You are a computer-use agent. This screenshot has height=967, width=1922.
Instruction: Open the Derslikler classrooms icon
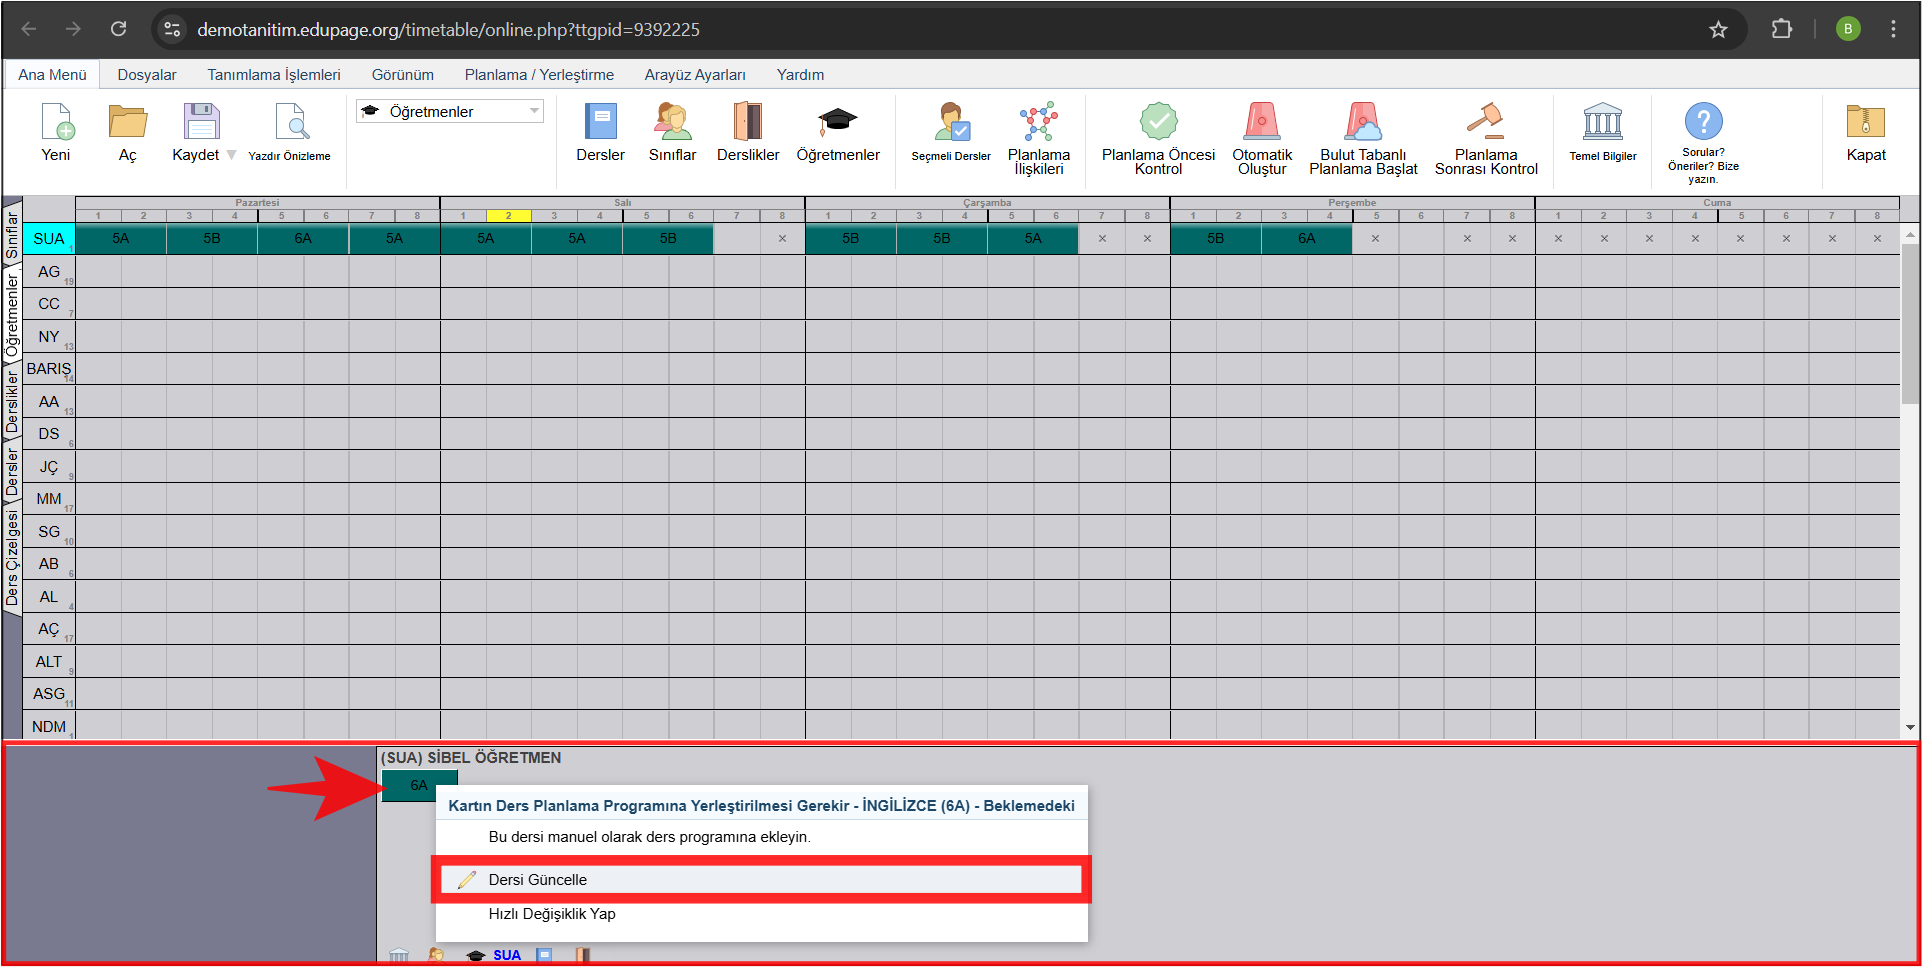point(747,122)
